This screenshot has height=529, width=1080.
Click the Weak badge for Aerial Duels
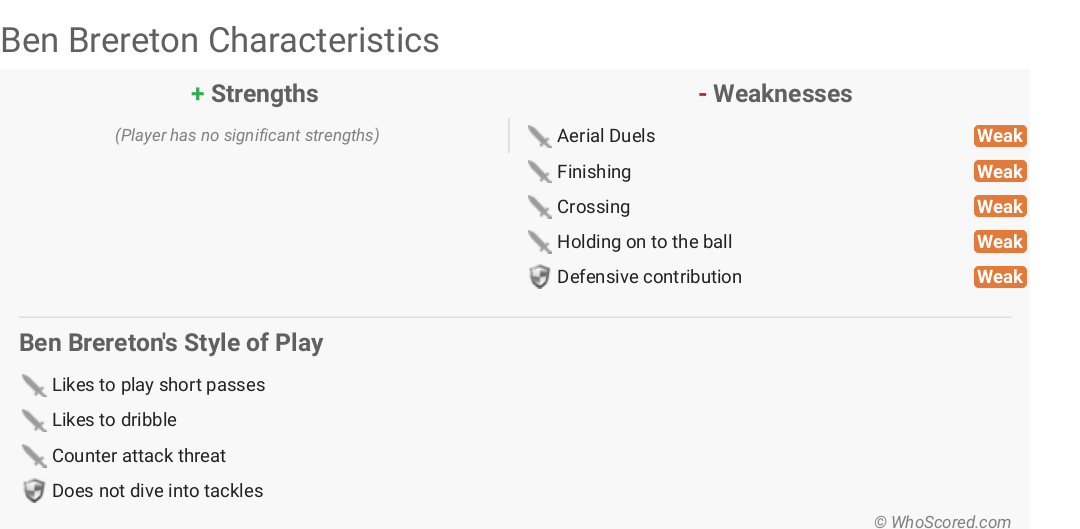point(999,136)
